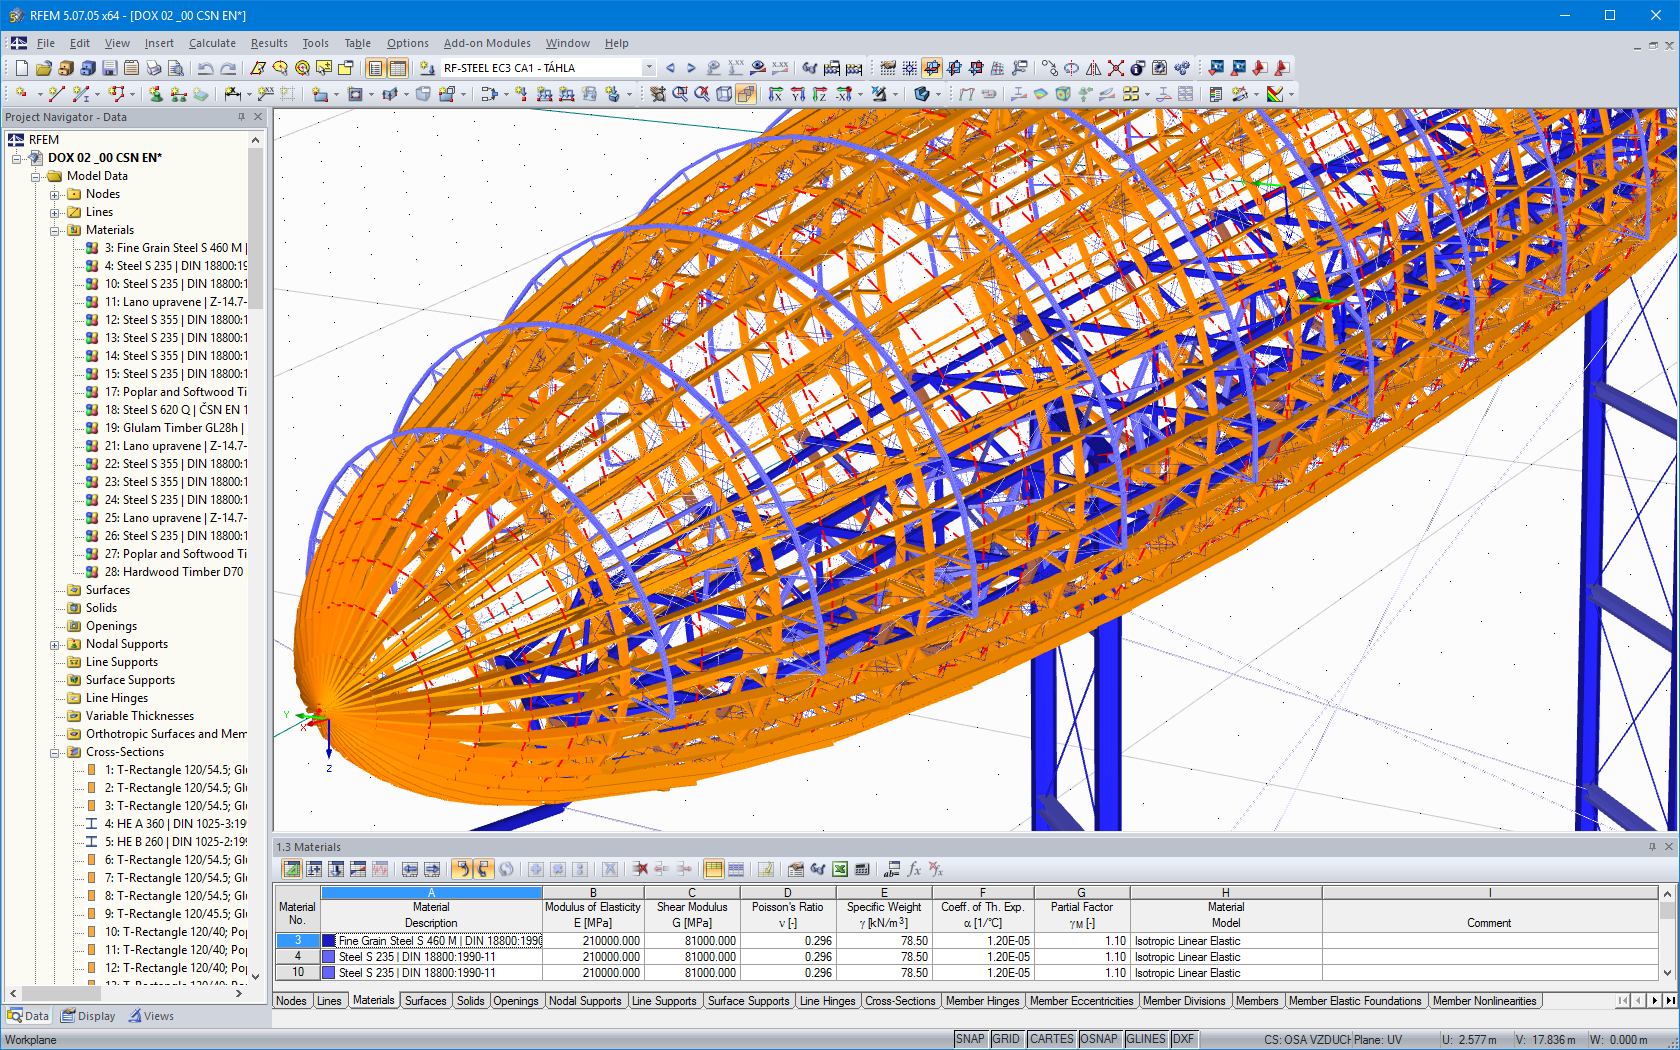Select 18: Steel S 620 Q material in tree
The width and height of the screenshot is (1680, 1050).
click(x=176, y=410)
